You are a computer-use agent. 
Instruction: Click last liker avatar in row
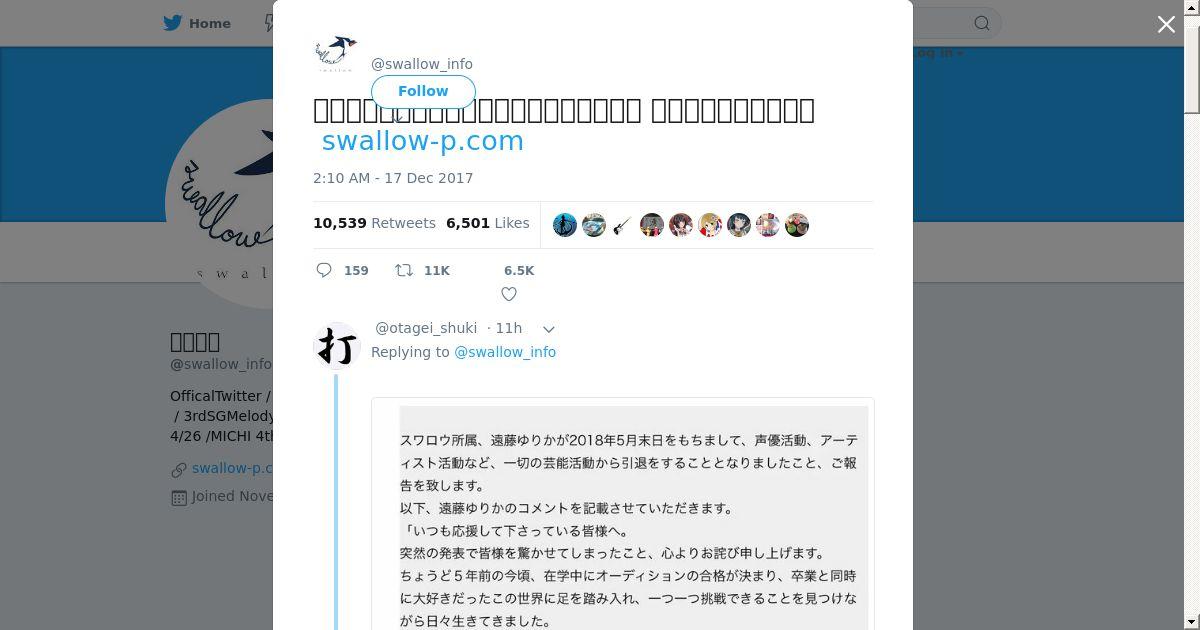pyautogui.click(x=796, y=225)
